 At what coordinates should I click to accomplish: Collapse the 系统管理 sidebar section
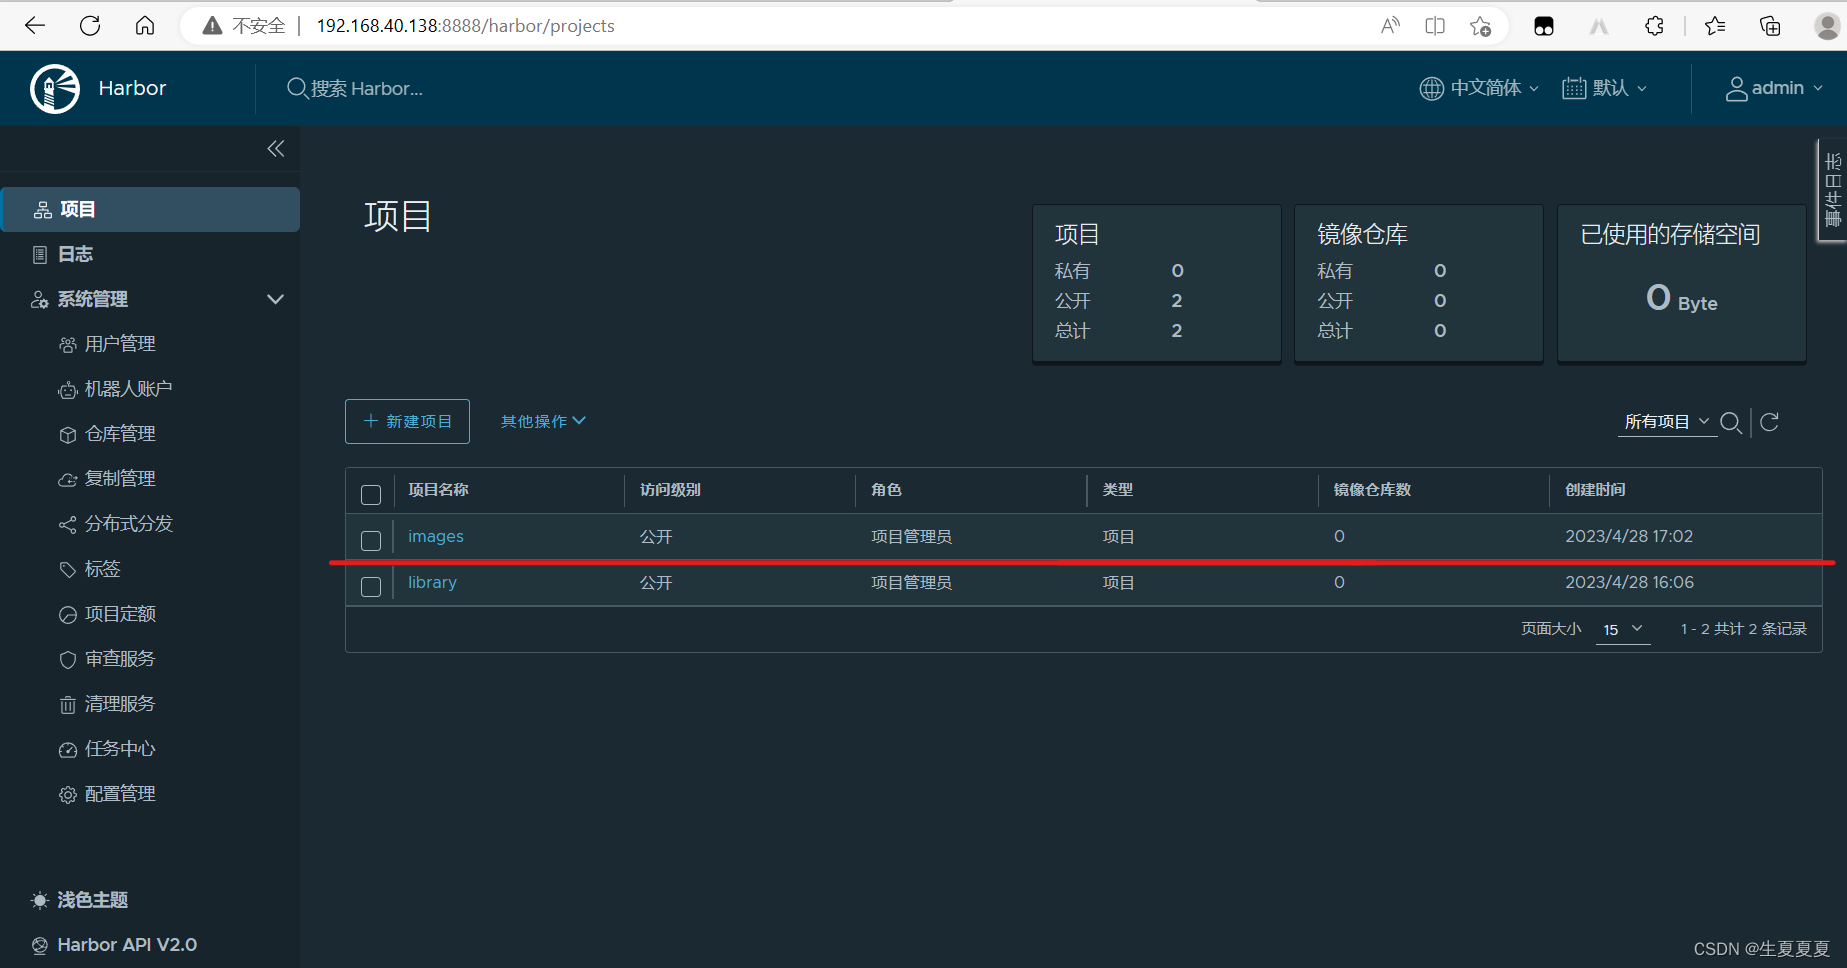(275, 299)
